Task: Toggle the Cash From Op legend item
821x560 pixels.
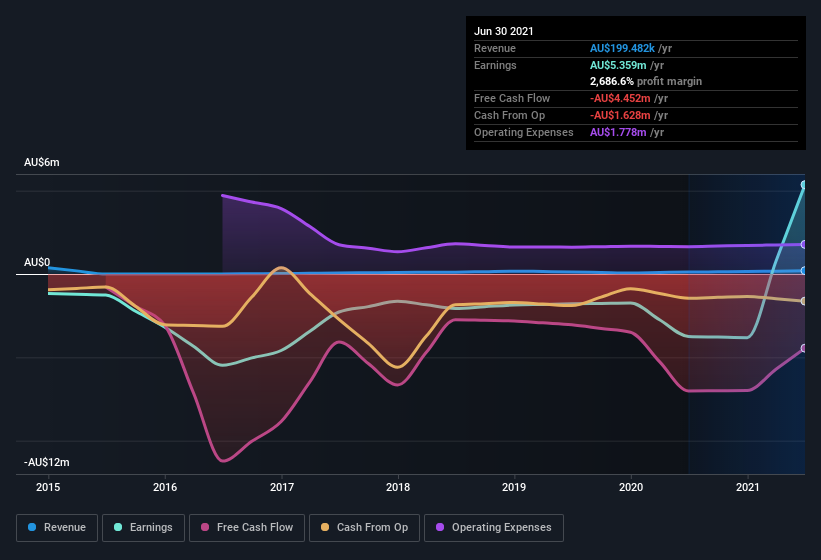Action: point(364,528)
